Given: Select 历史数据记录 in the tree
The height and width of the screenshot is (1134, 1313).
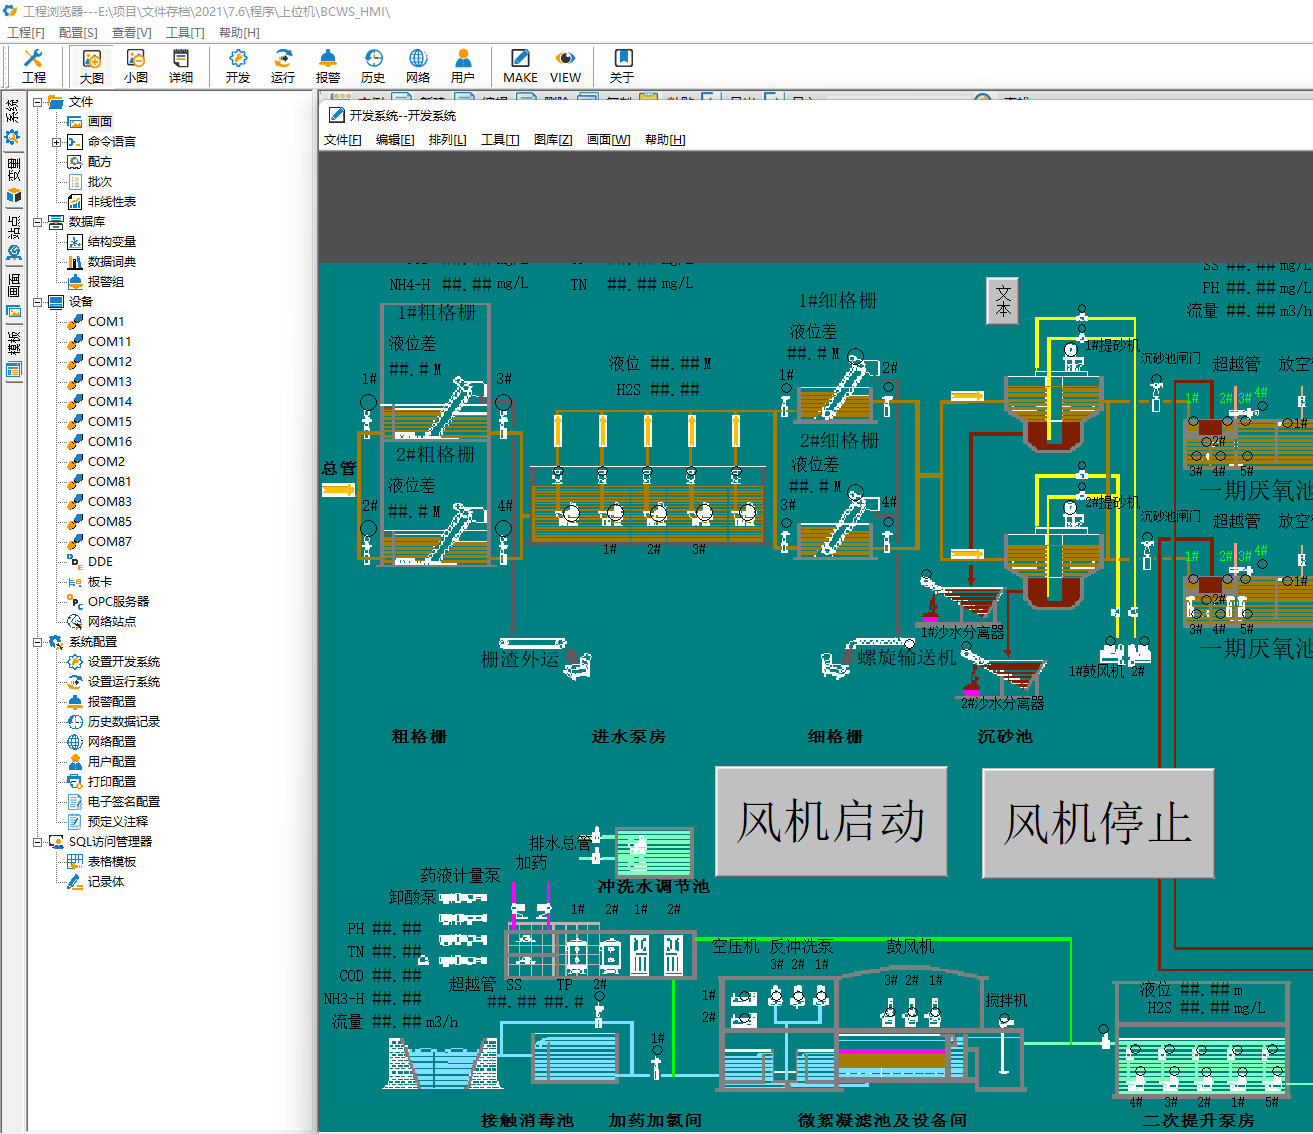Looking at the screenshot, I should tap(123, 722).
